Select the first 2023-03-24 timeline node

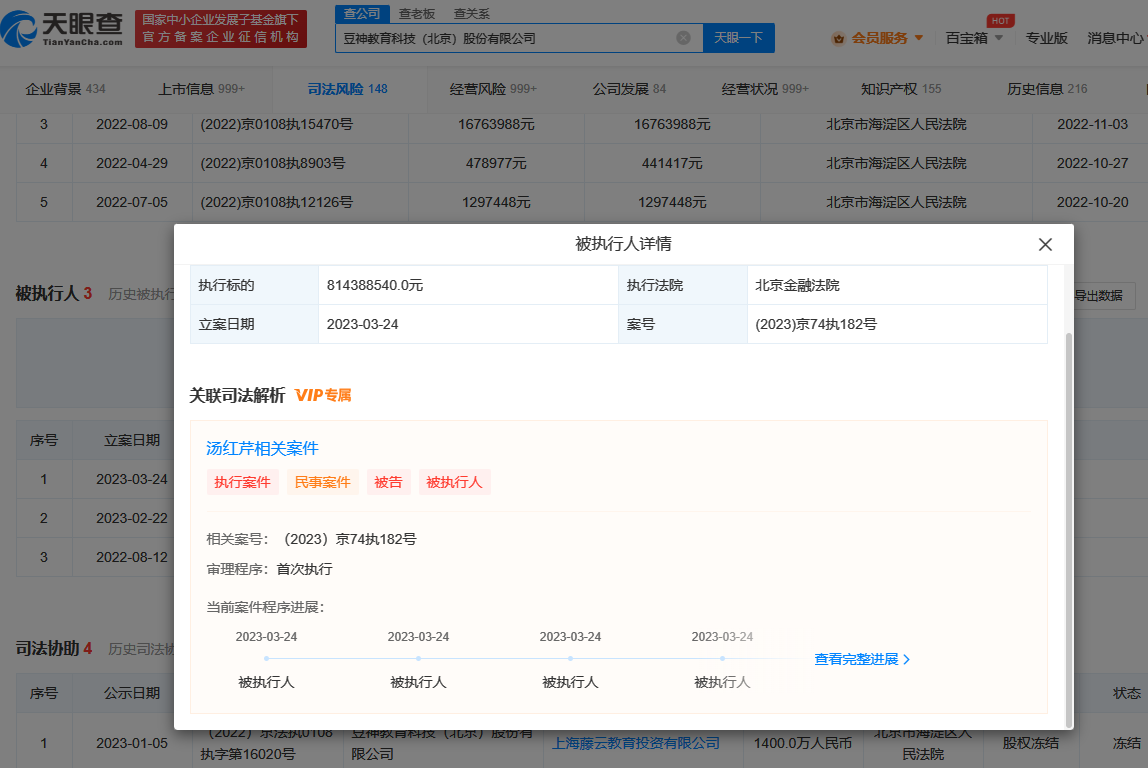(x=266, y=658)
